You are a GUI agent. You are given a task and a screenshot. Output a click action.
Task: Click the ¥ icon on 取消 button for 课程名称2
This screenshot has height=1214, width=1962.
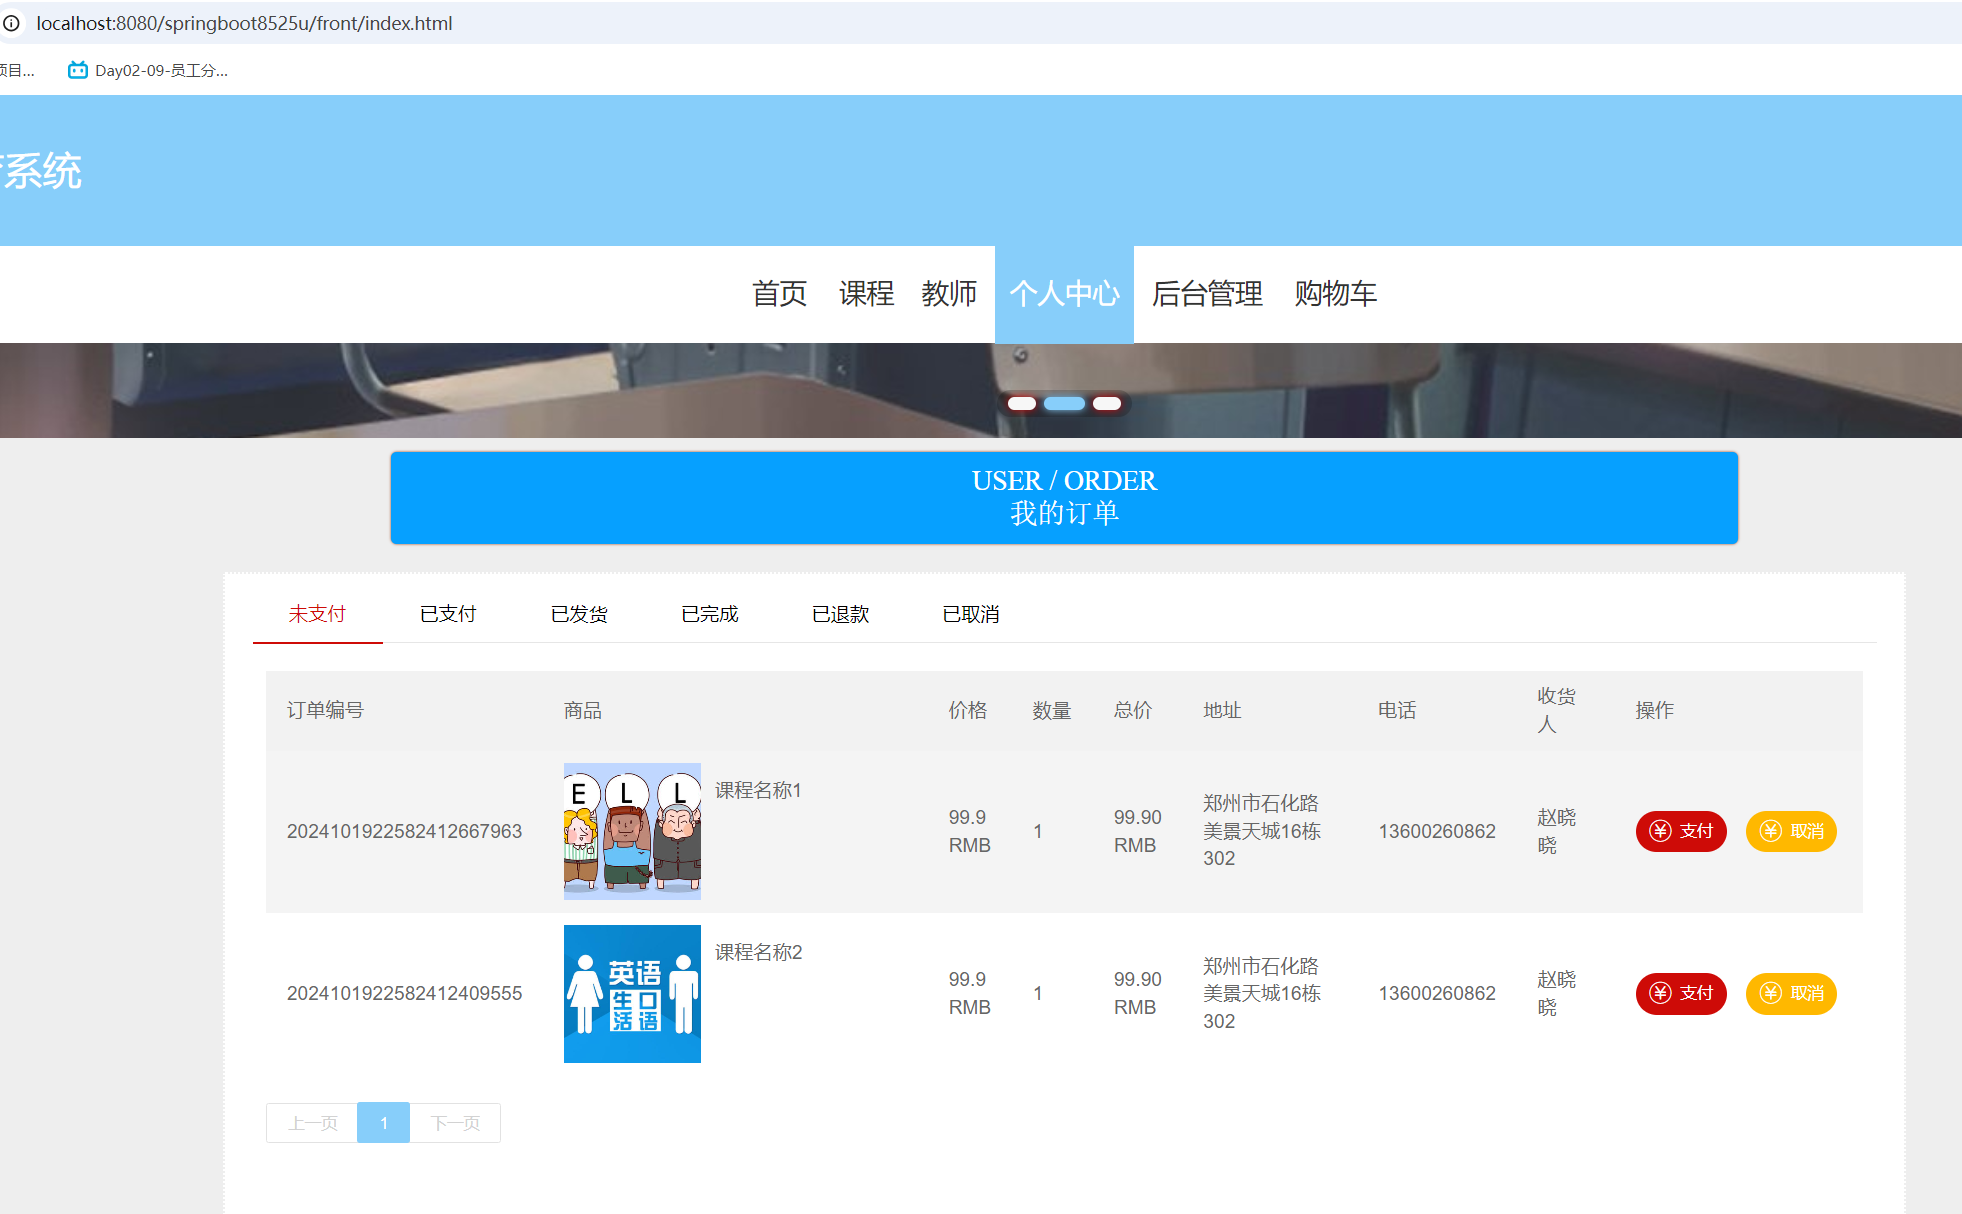click(x=1770, y=993)
